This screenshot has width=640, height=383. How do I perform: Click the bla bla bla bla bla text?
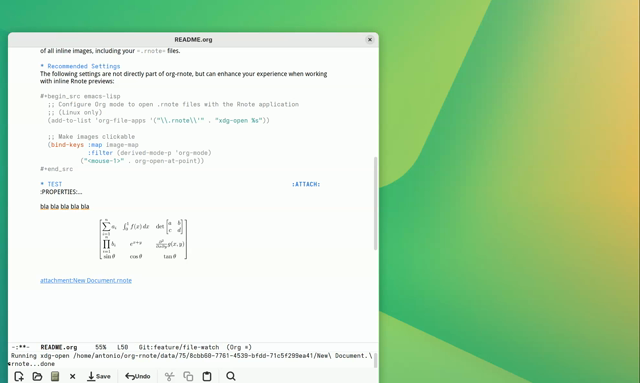(64, 207)
